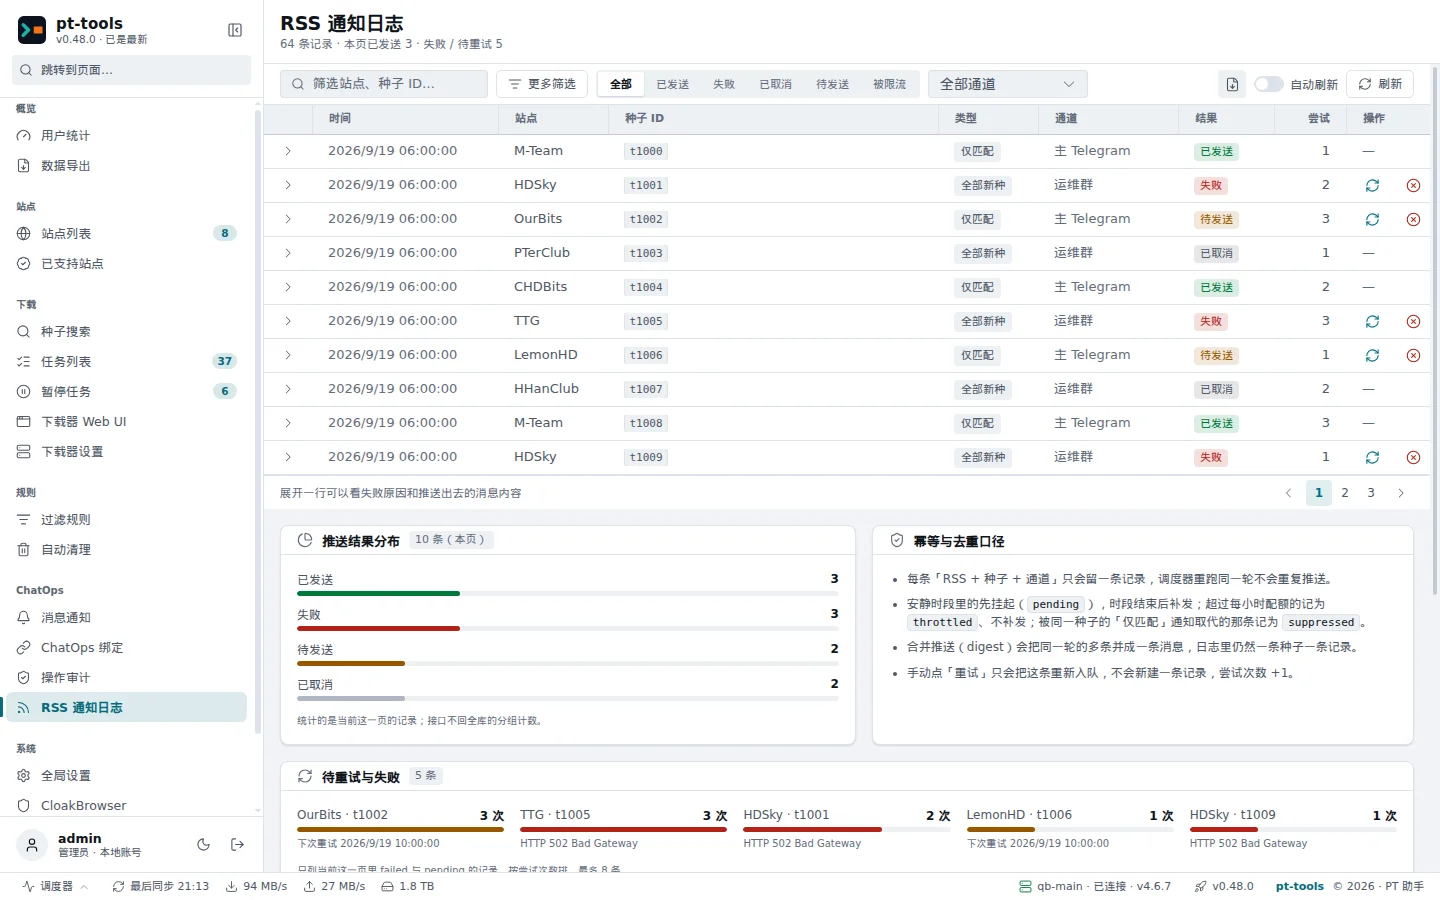Select the 已发送 filter tab

point(673,84)
